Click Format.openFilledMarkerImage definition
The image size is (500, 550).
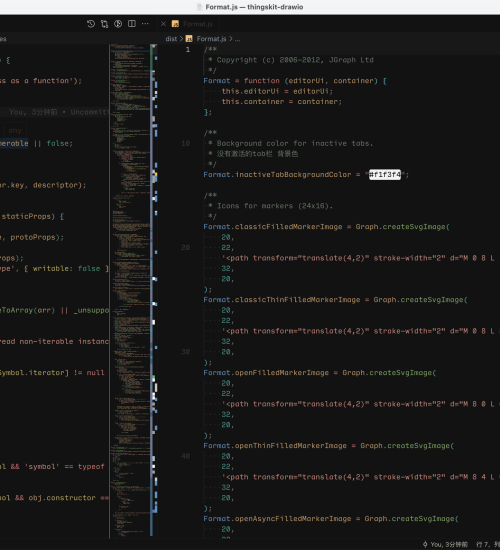(x=320, y=373)
